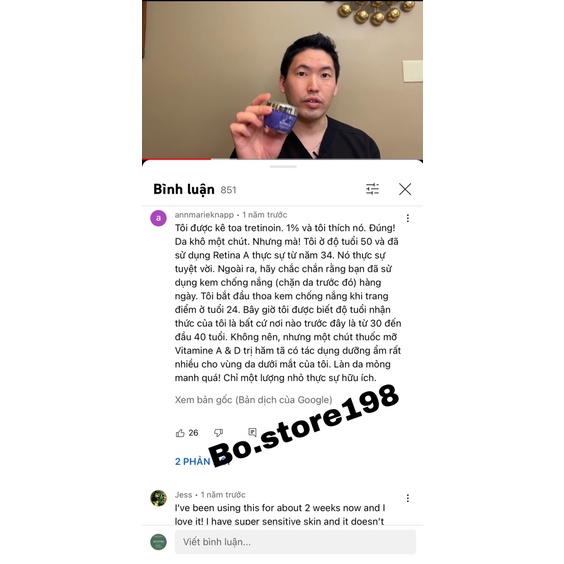Open Jess's profile picture

click(158, 498)
